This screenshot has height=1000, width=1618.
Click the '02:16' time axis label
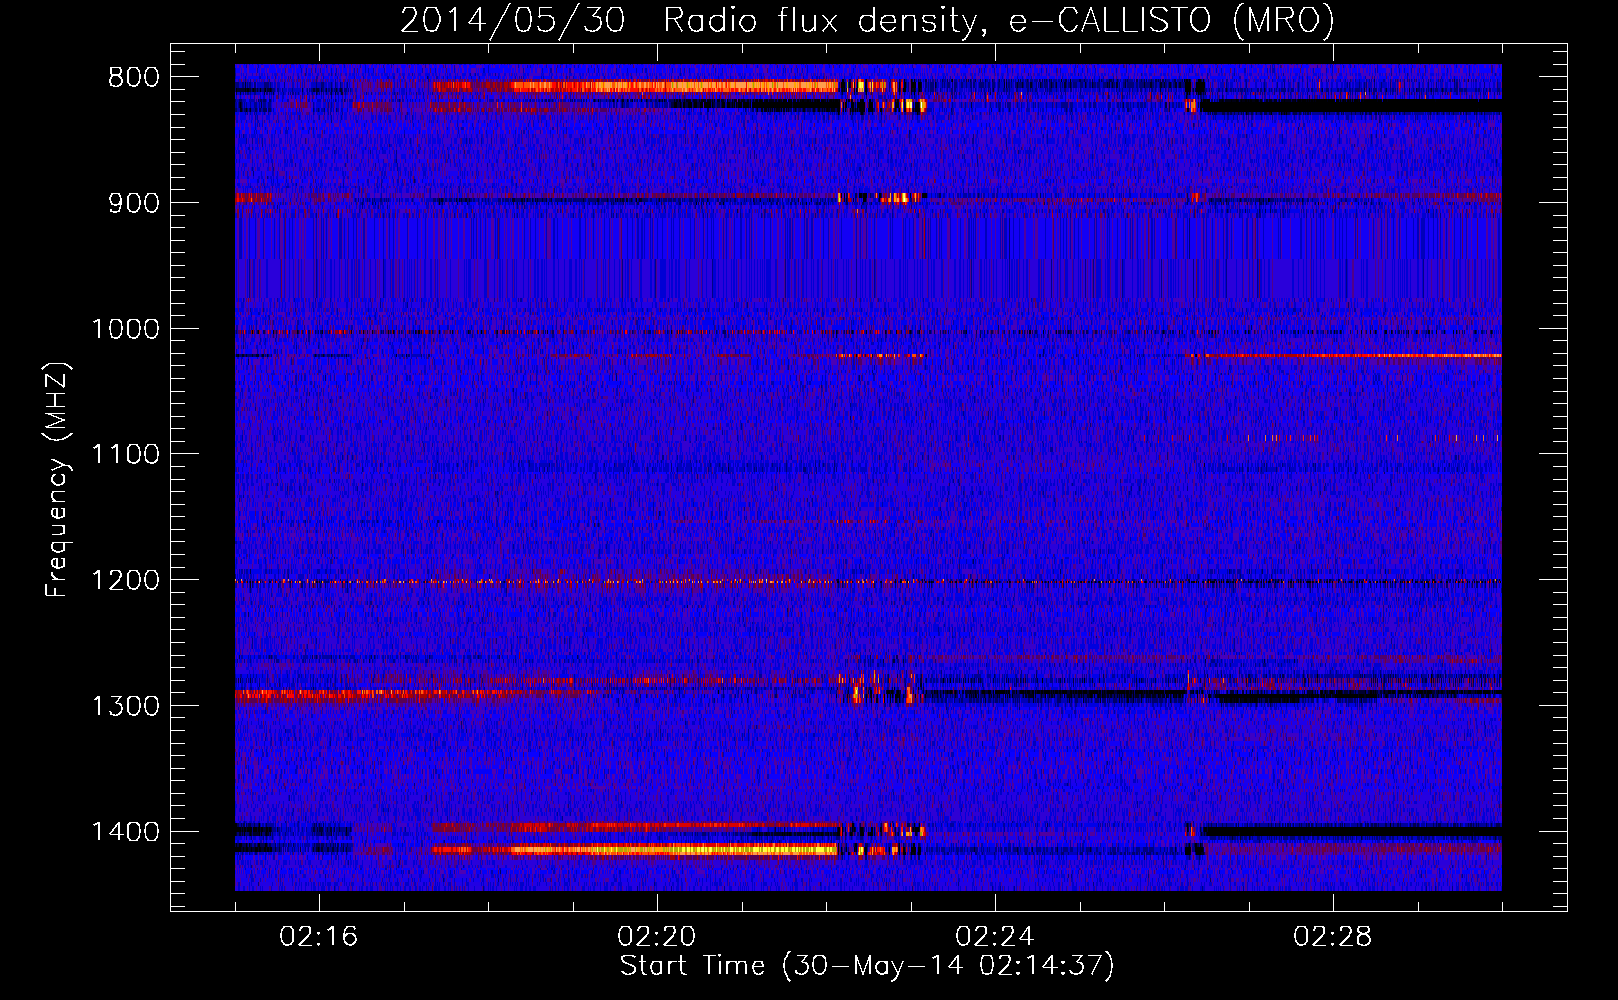coord(319,937)
